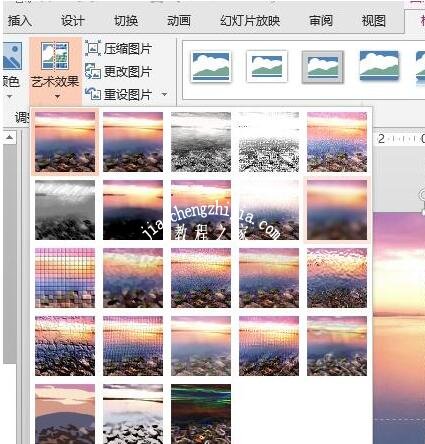Select the middle effect in fourth row
This screenshot has height=444, width=425.
pyautogui.click(x=201, y=346)
